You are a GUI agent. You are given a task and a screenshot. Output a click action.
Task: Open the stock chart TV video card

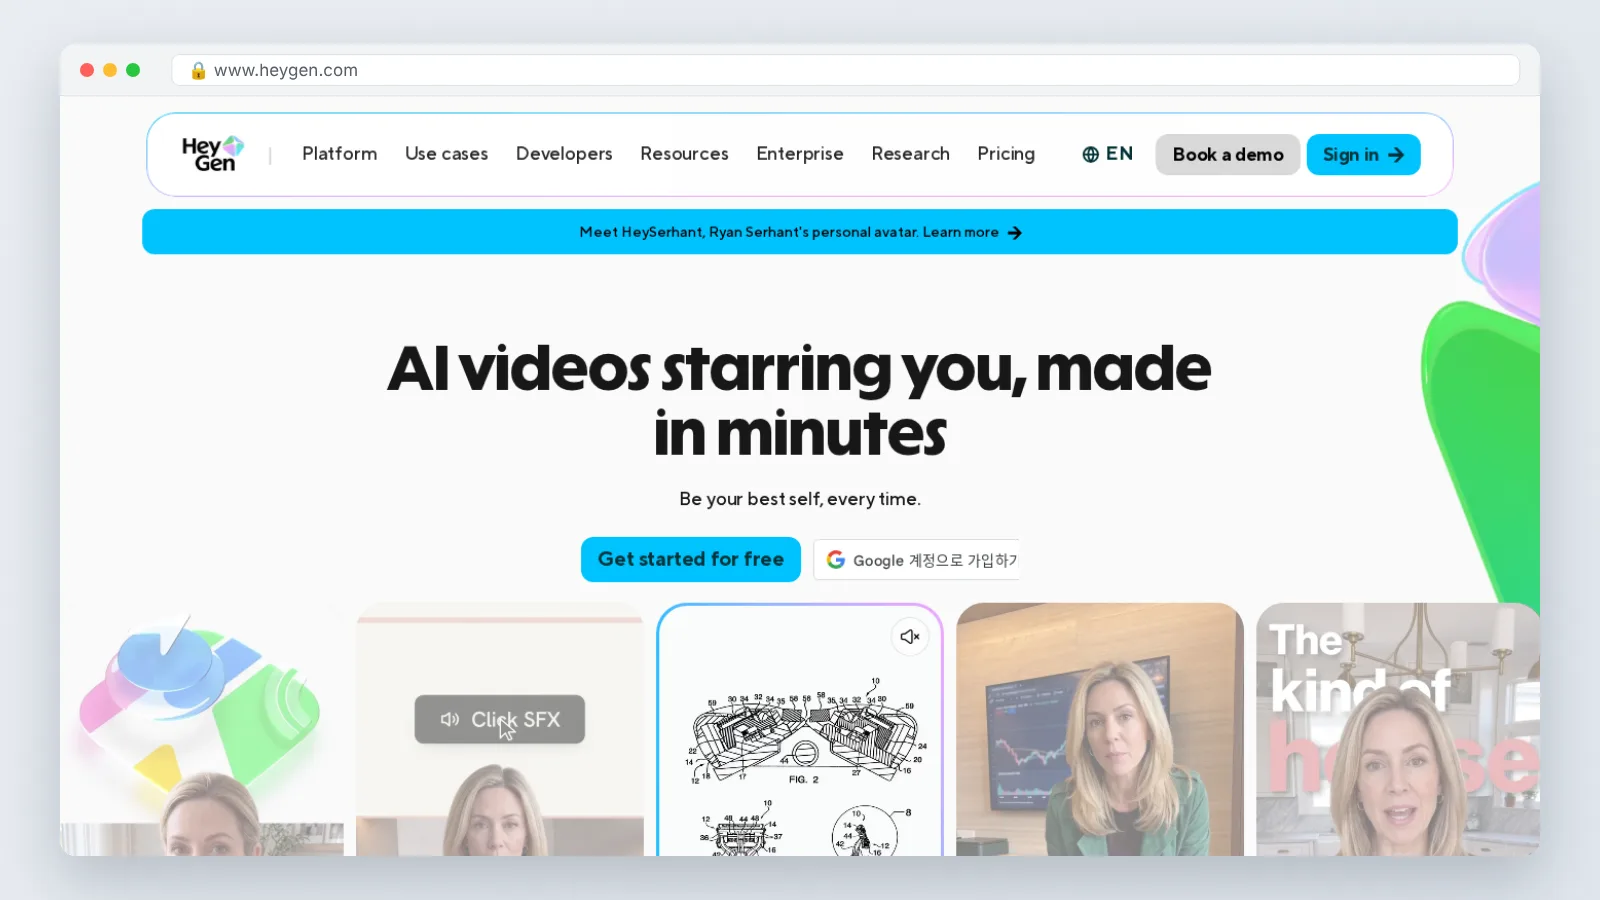click(1100, 730)
